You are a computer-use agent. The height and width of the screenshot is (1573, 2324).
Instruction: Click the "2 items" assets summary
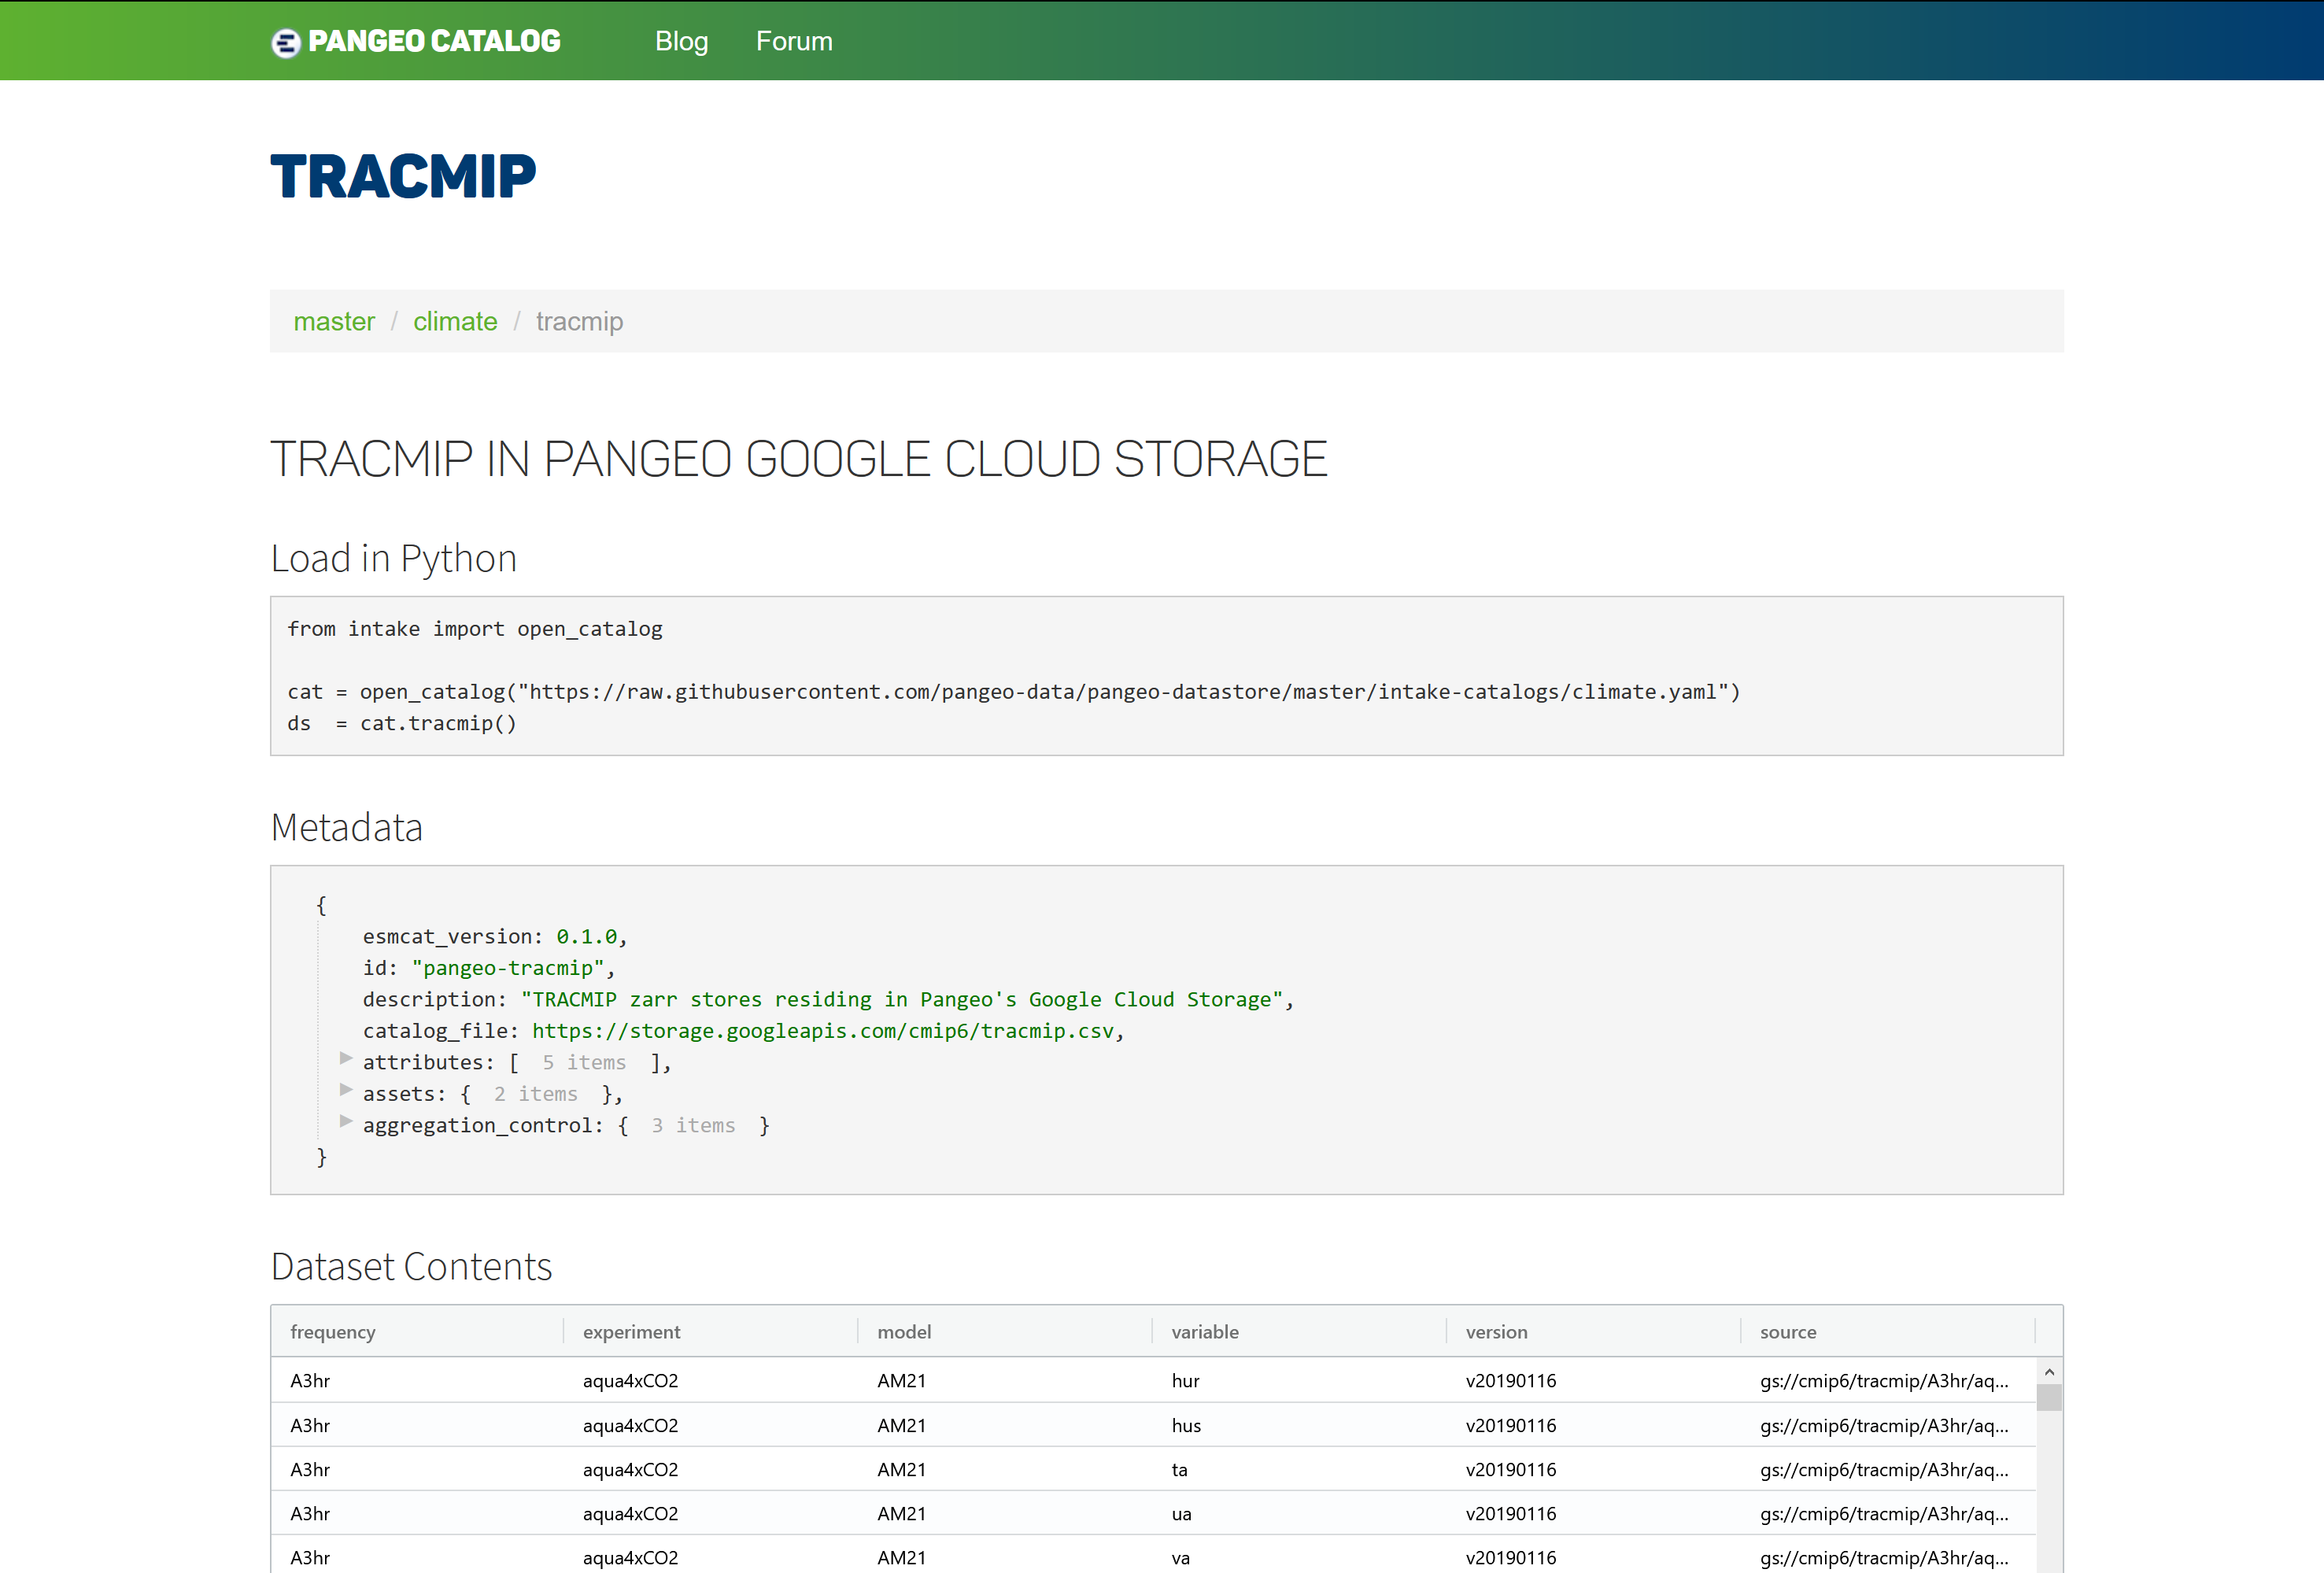pyautogui.click(x=536, y=1094)
